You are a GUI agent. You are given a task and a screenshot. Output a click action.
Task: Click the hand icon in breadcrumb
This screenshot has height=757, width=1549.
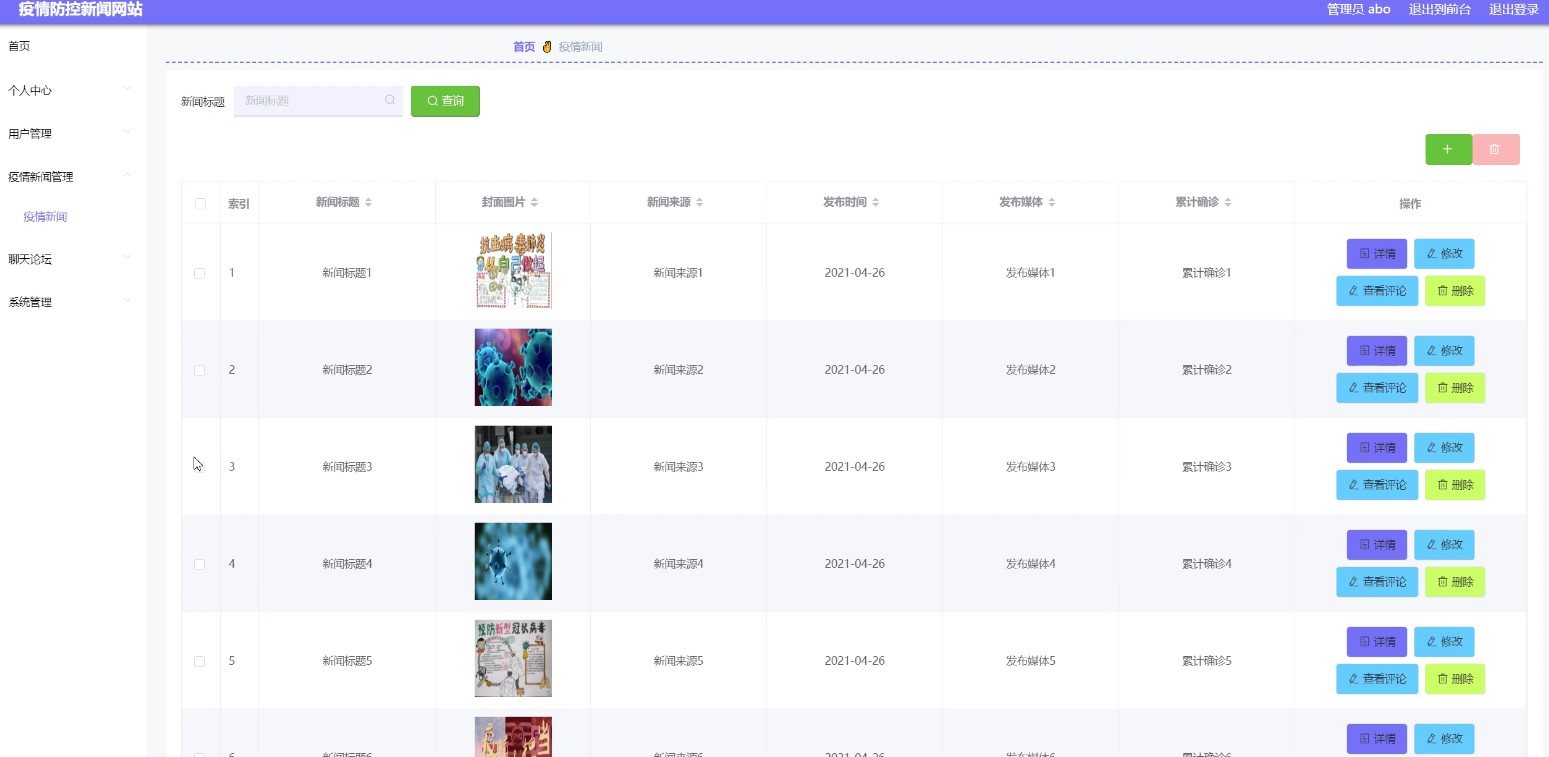pyautogui.click(x=547, y=47)
